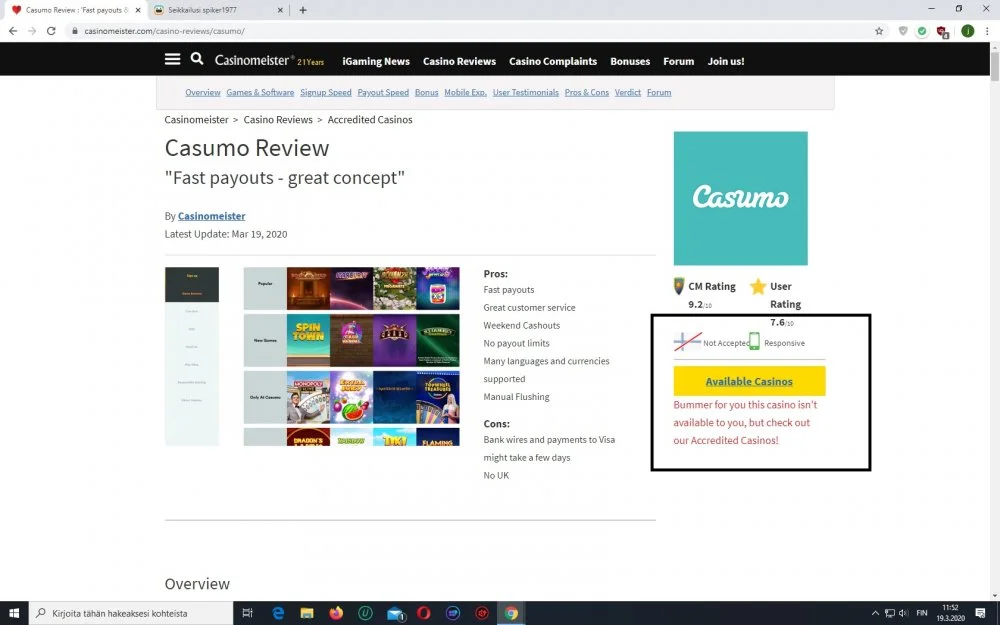Screen dimensions: 1000x625
Task: Reload the page with refresh icon
Action: (x=51, y=31)
